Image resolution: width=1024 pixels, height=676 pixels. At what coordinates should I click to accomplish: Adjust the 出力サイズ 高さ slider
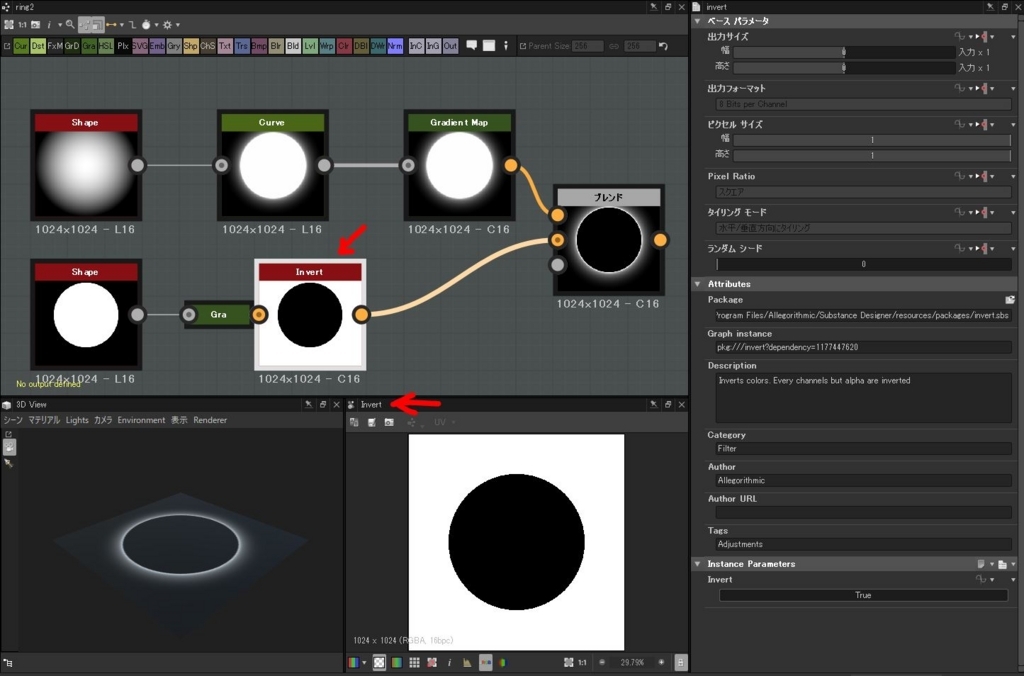[844, 68]
